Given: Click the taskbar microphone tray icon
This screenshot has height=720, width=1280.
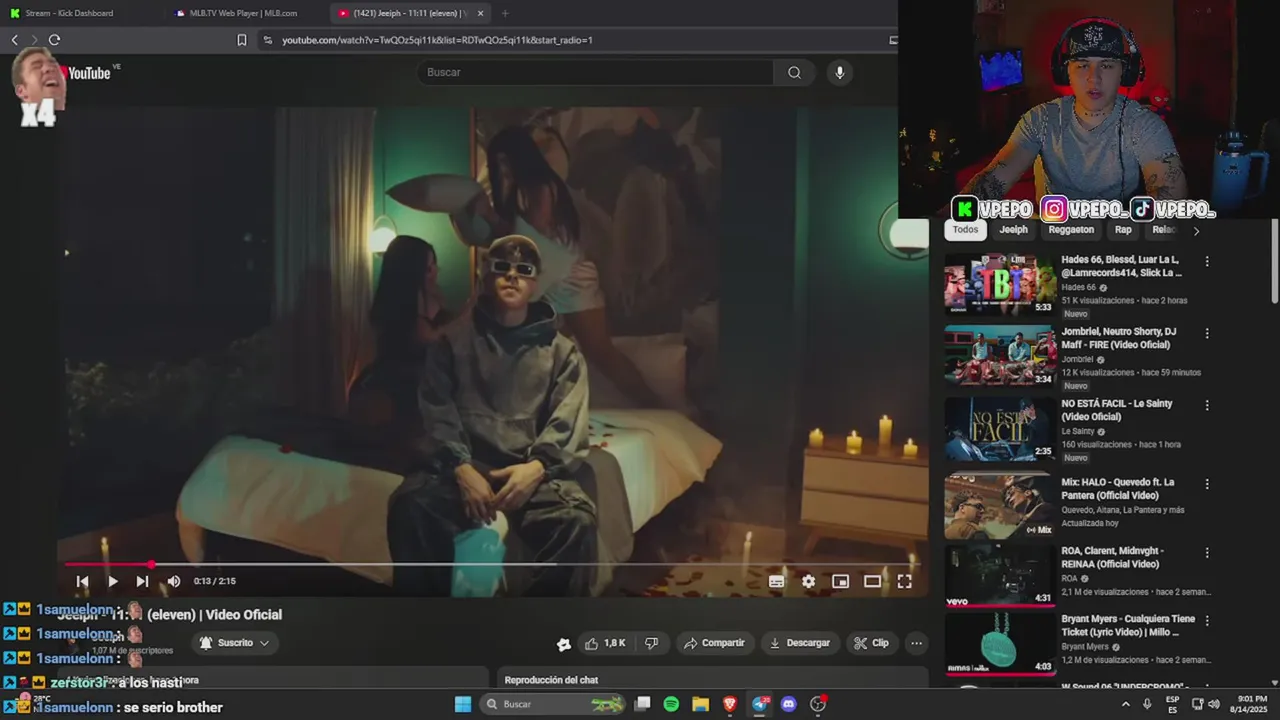Looking at the screenshot, I should (1147, 704).
